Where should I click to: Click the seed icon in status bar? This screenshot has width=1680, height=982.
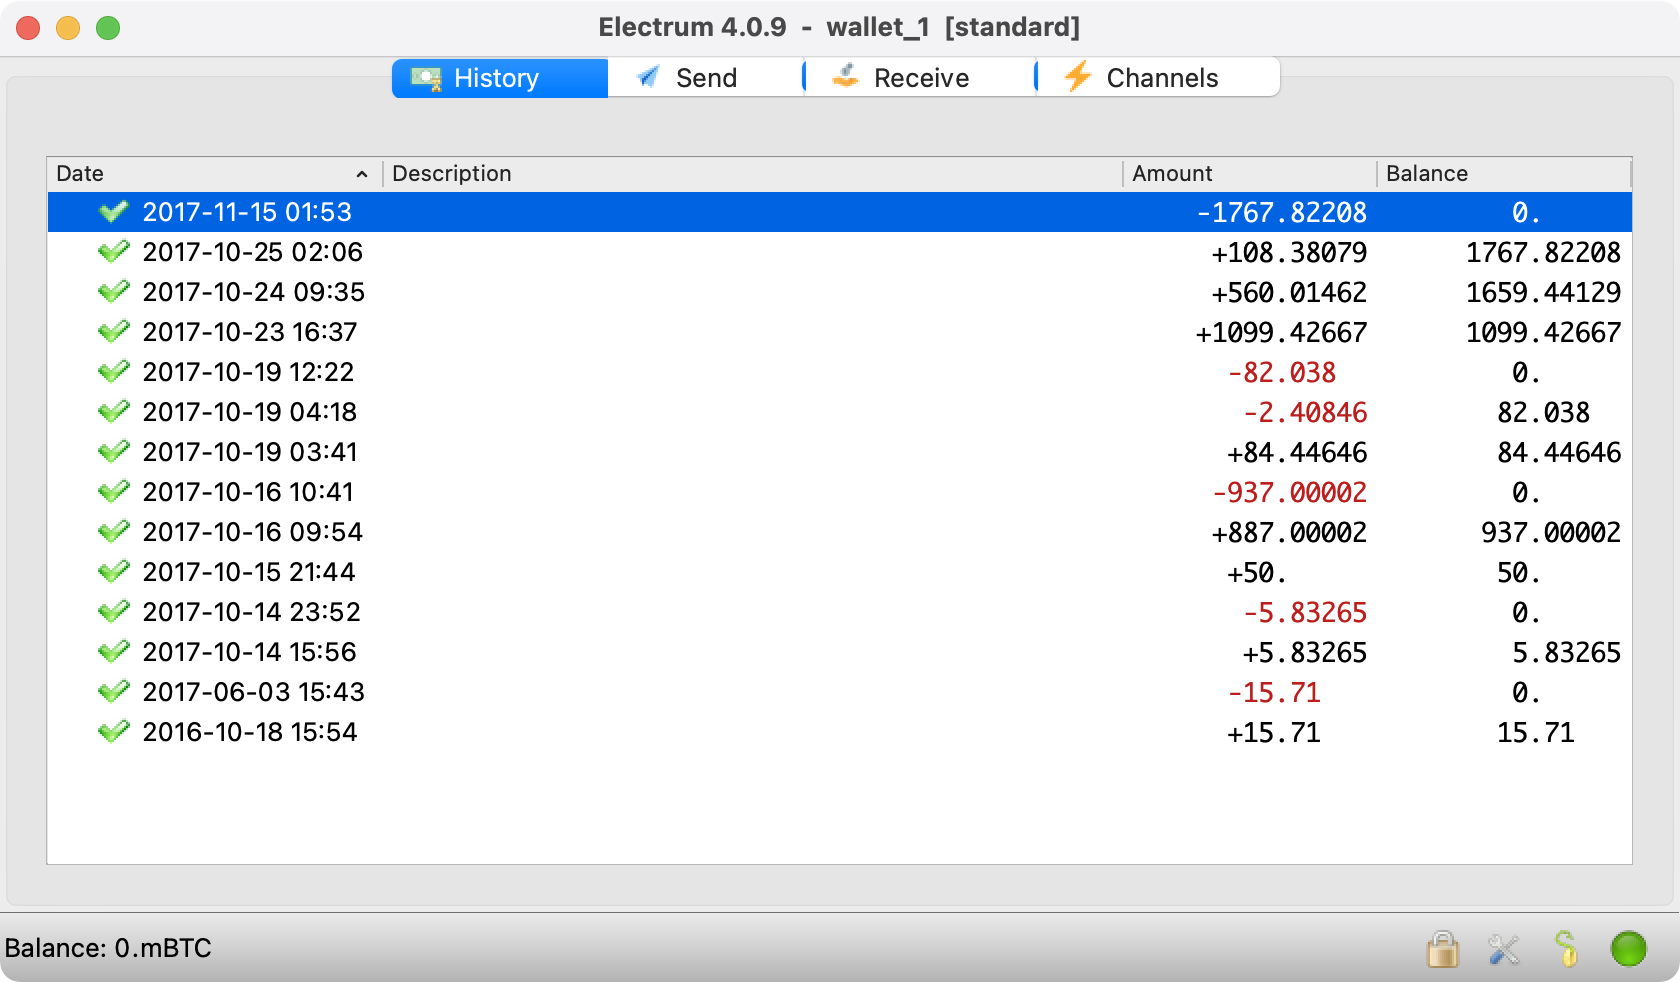(x=1566, y=949)
